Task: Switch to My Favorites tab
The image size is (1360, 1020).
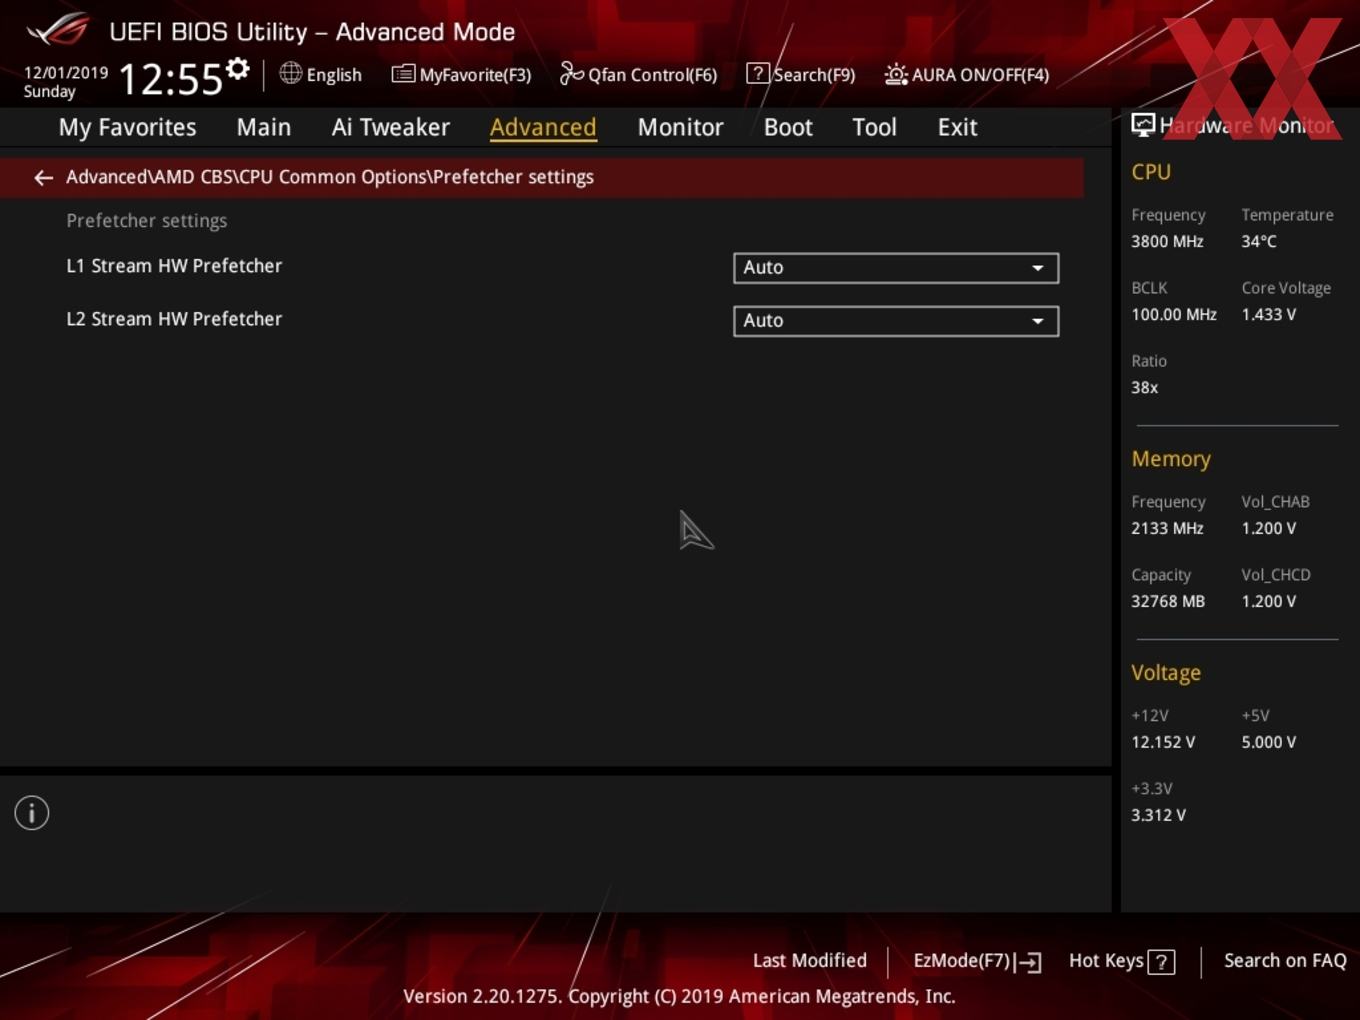Action: [127, 127]
